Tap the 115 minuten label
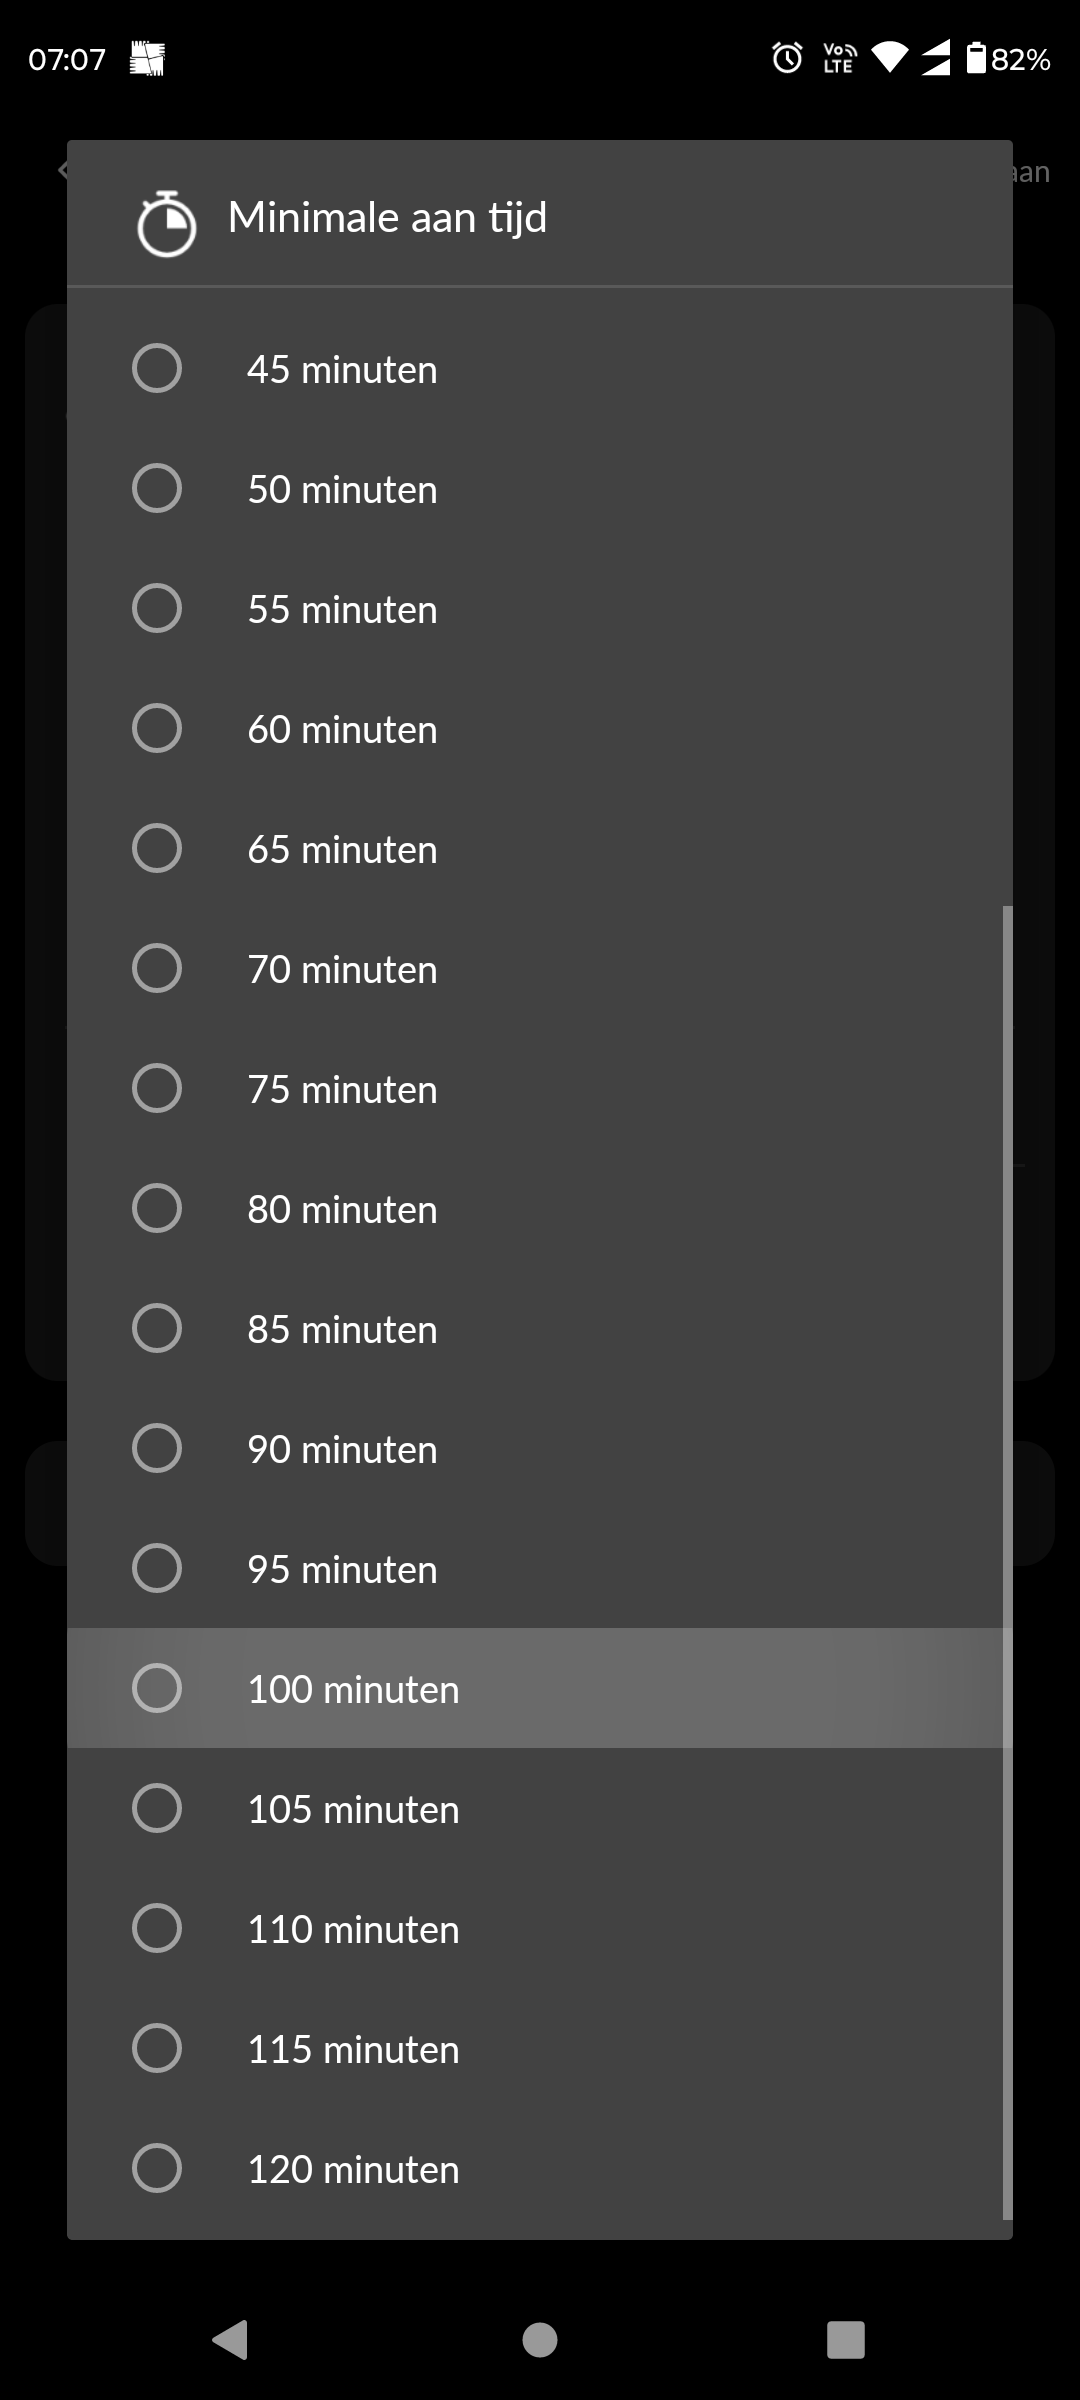Viewport: 1080px width, 2400px height. tap(353, 2050)
